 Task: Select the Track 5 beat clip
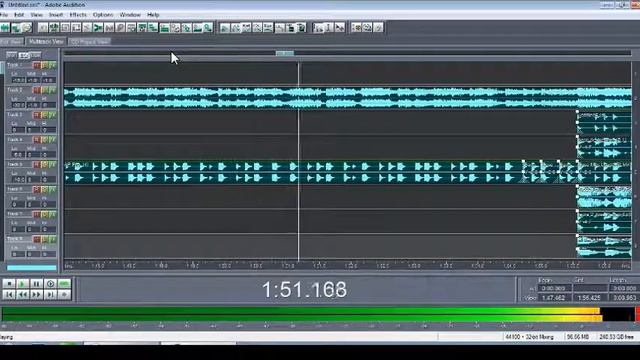pyautogui.click(x=294, y=172)
